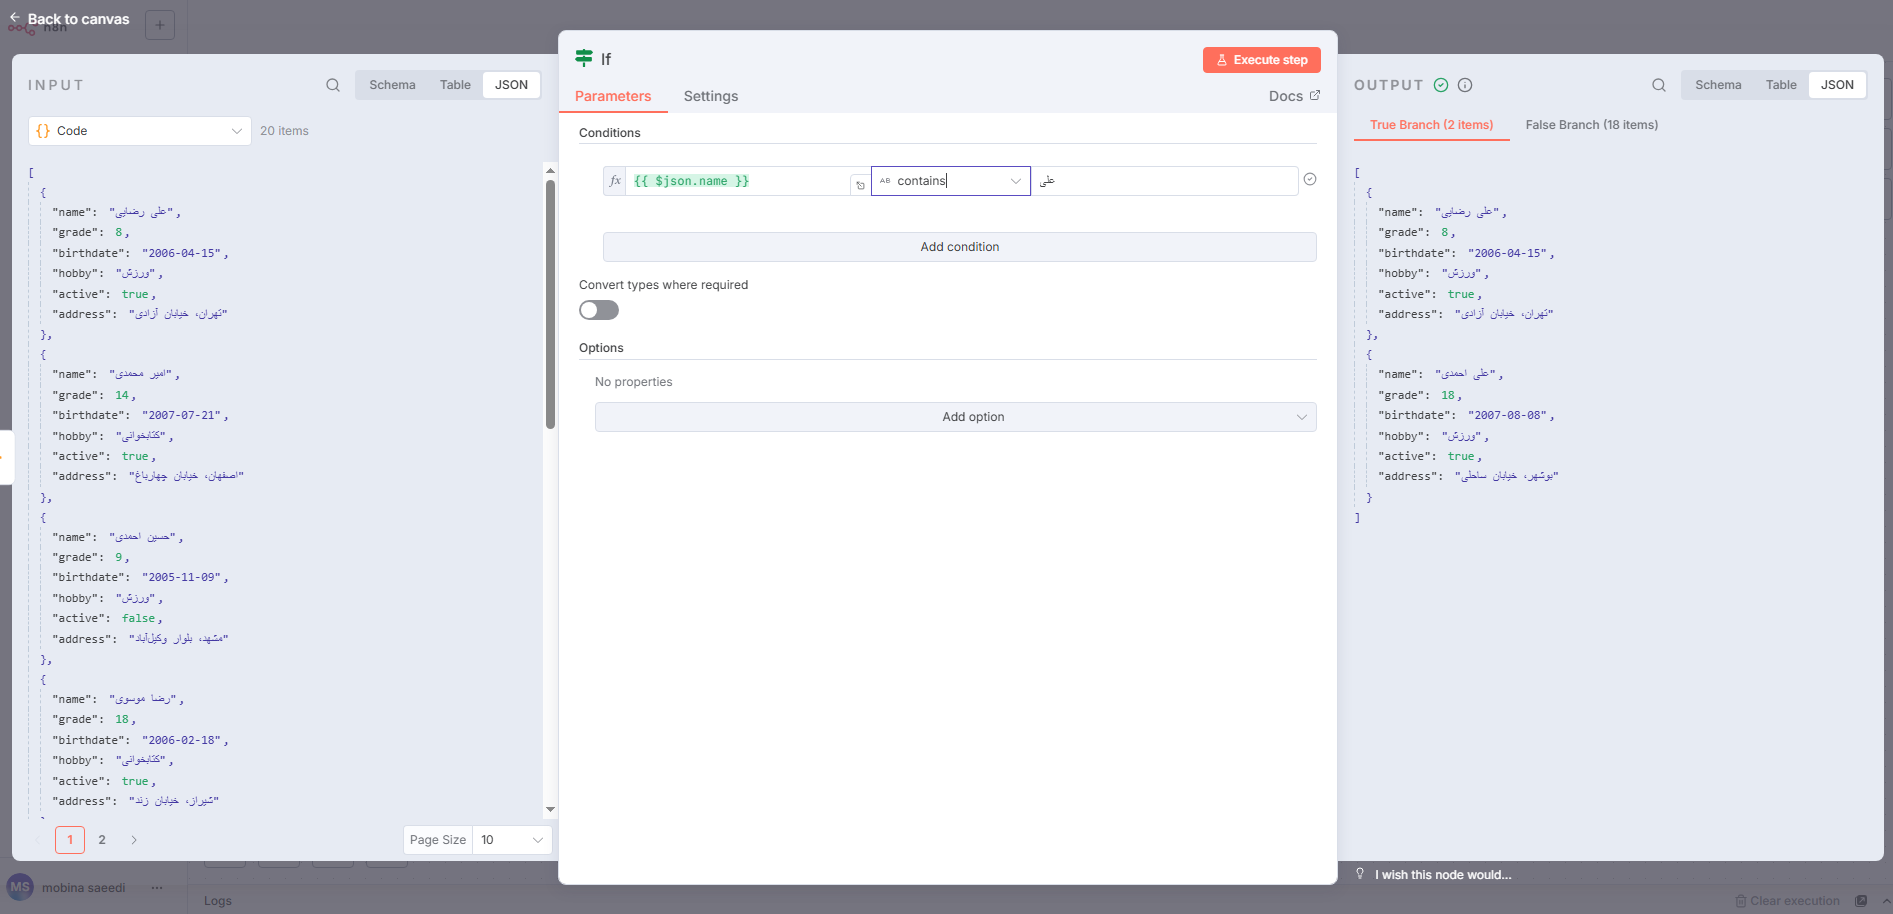The image size is (1893, 914).
Task: Switch output view to Schema
Action: [1717, 85]
